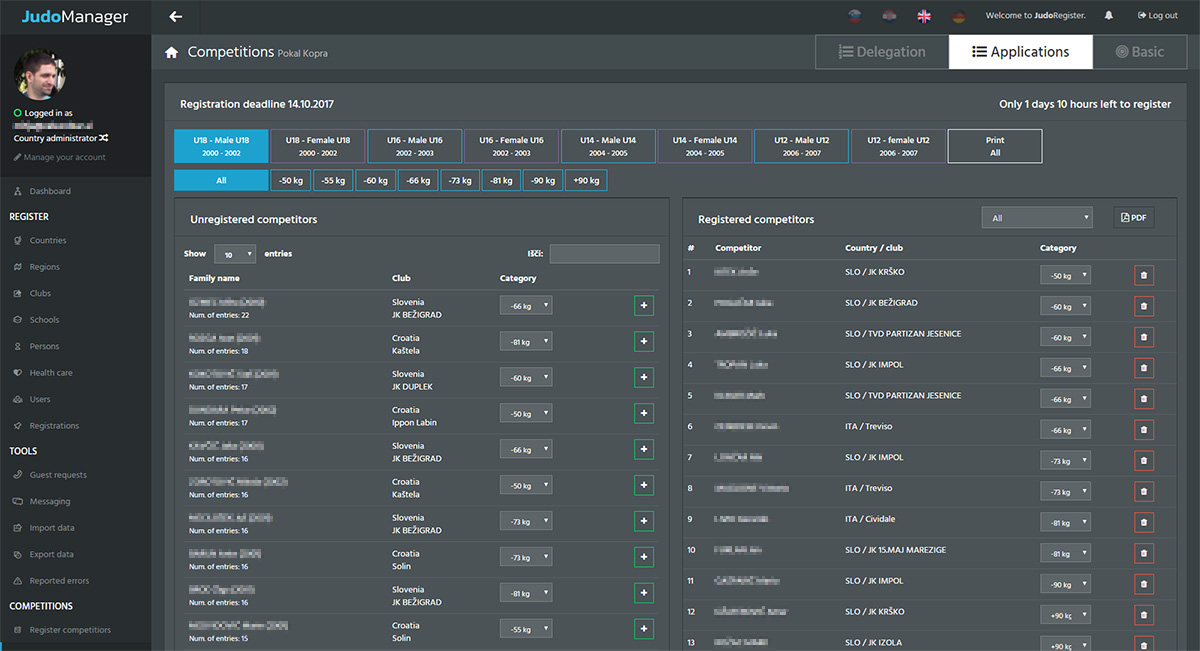
Task: Click the Log out link
Action: [1158, 16]
